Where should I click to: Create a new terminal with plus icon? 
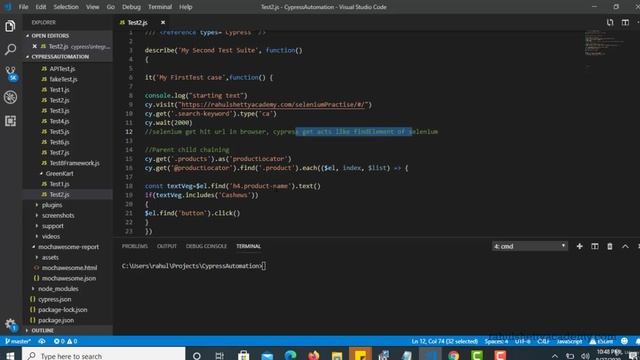(x=579, y=246)
